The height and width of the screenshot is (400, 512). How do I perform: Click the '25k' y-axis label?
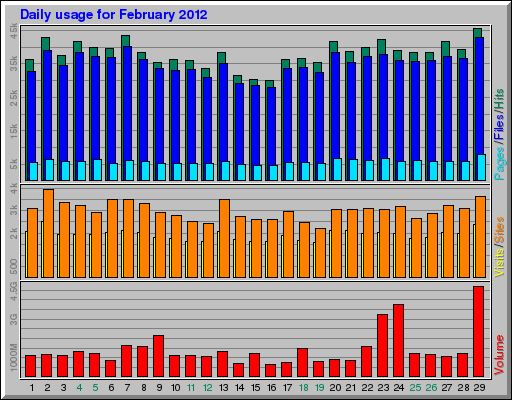pyautogui.click(x=14, y=98)
